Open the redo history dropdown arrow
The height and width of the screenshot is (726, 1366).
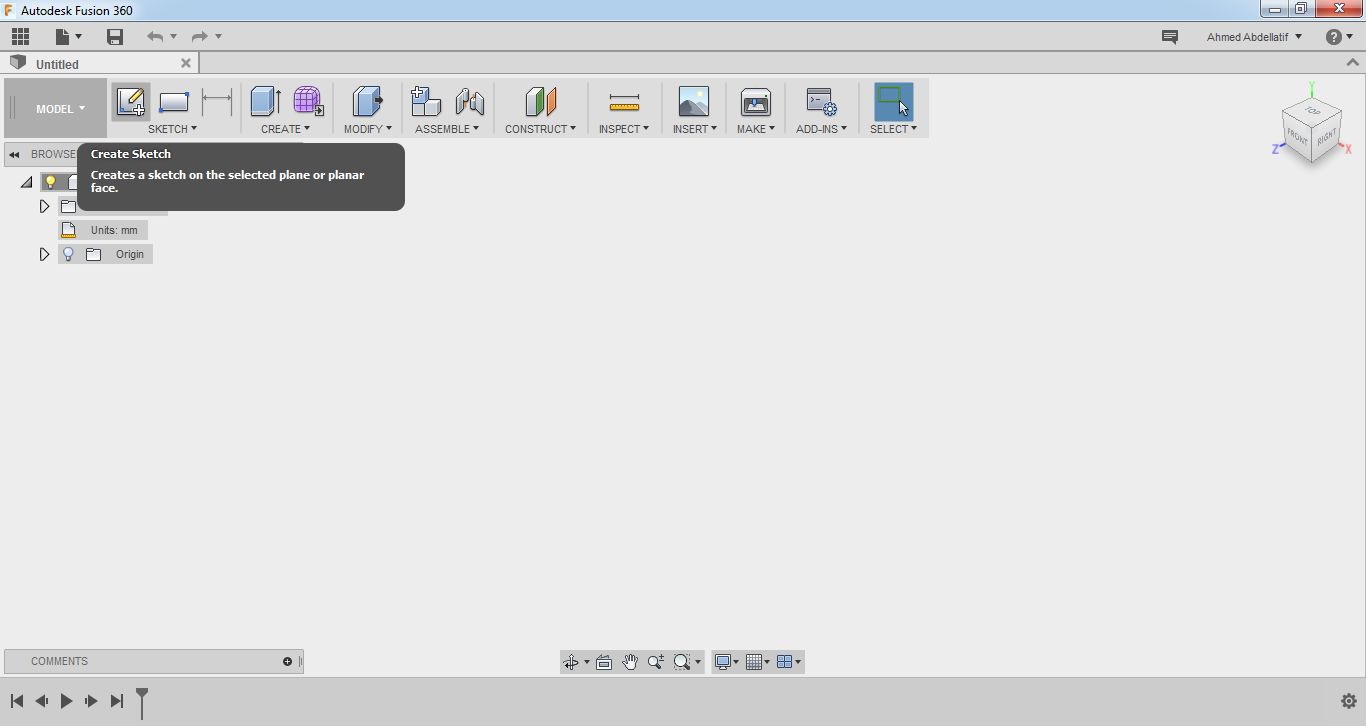pyautogui.click(x=218, y=37)
